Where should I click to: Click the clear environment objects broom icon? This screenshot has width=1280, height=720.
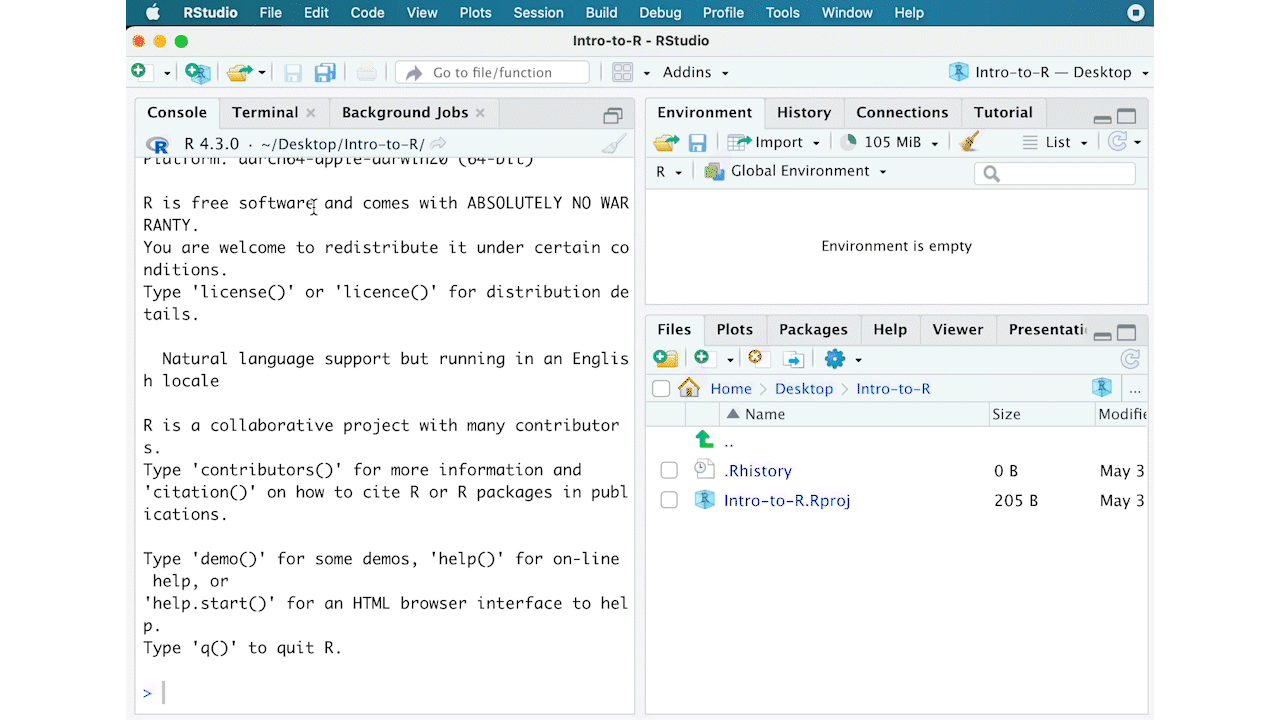968,142
